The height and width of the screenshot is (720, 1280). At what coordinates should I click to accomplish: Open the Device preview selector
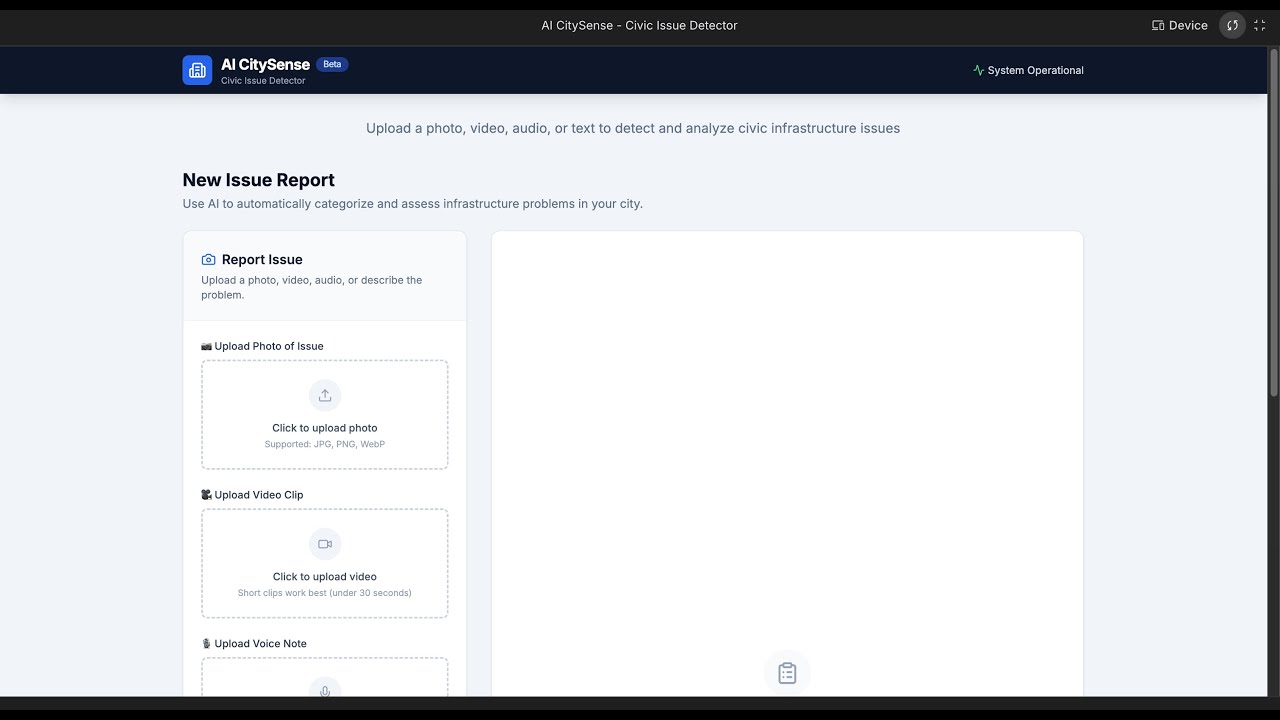[1180, 25]
